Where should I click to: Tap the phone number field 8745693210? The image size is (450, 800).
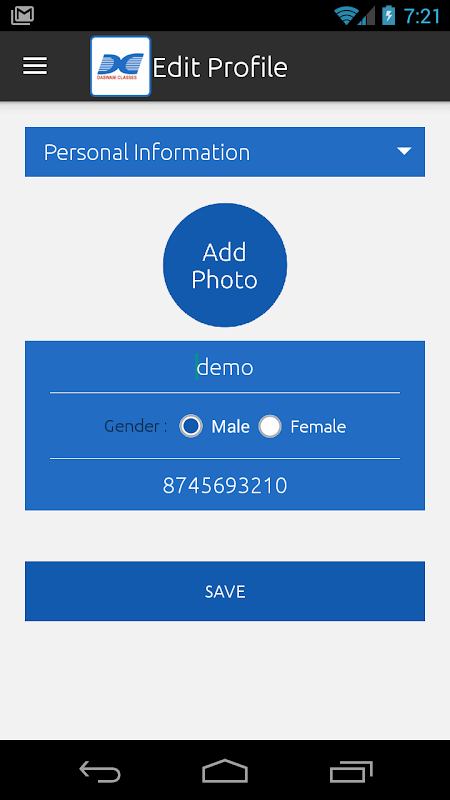pyautogui.click(x=225, y=486)
